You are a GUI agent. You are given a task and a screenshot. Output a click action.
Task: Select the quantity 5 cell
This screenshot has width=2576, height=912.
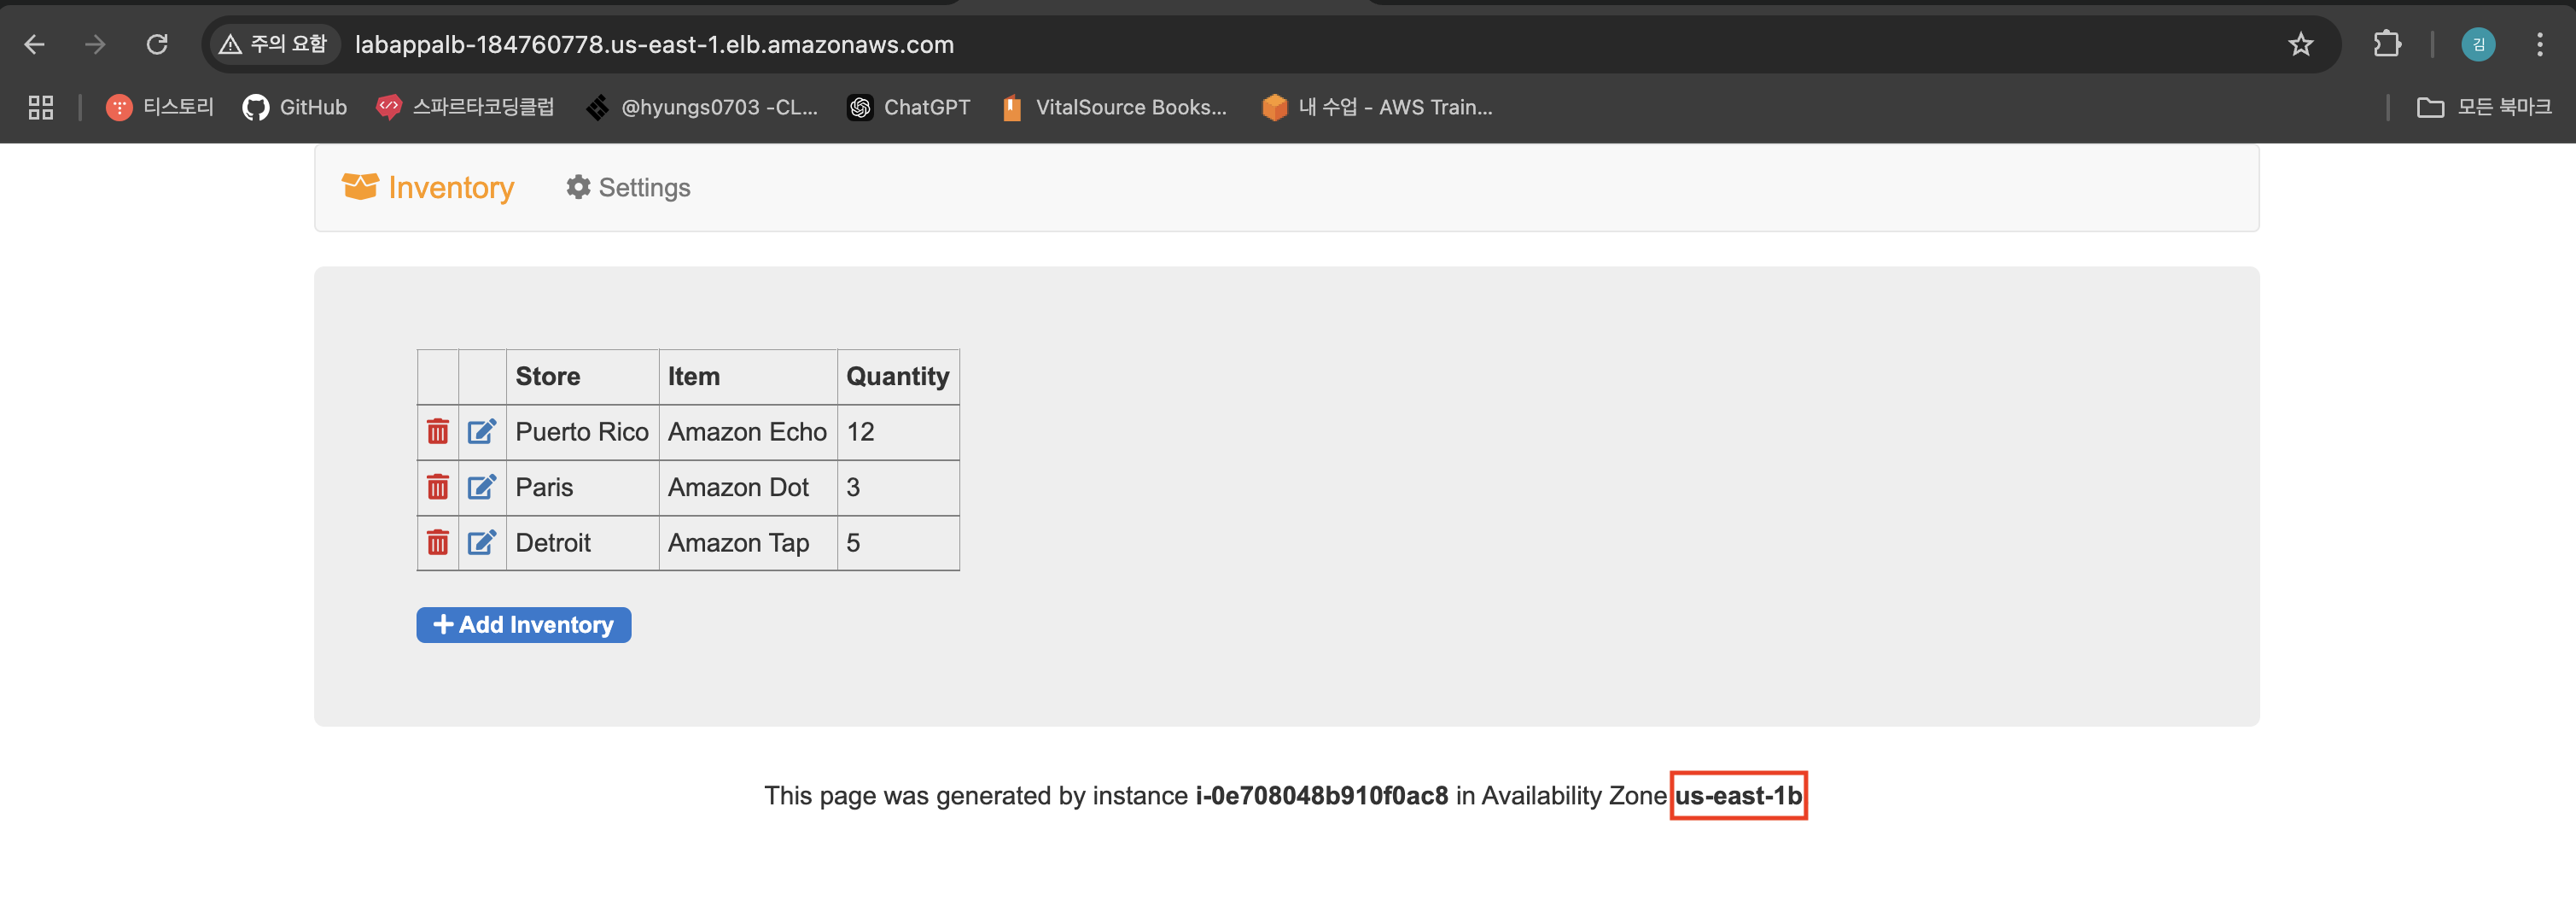[x=898, y=543]
